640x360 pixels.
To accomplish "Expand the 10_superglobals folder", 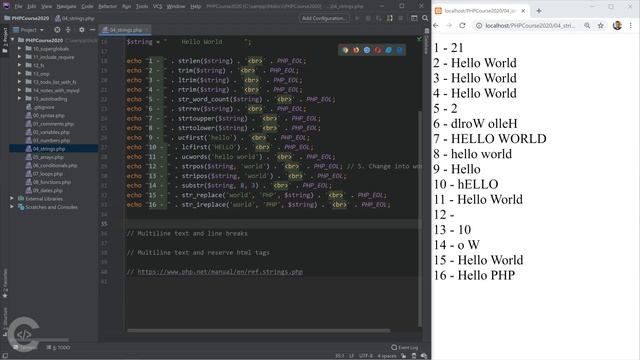I will [x=19, y=49].
